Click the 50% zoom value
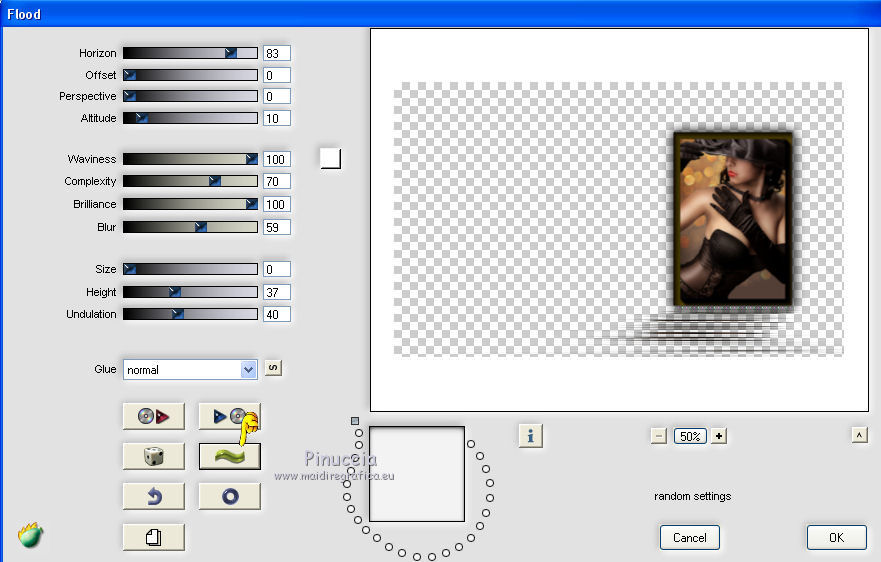 pos(689,436)
